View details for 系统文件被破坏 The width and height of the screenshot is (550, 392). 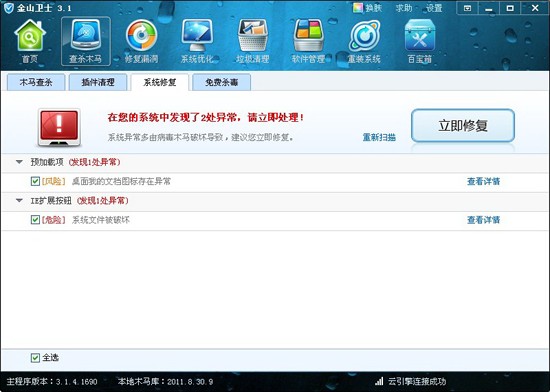(483, 220)
